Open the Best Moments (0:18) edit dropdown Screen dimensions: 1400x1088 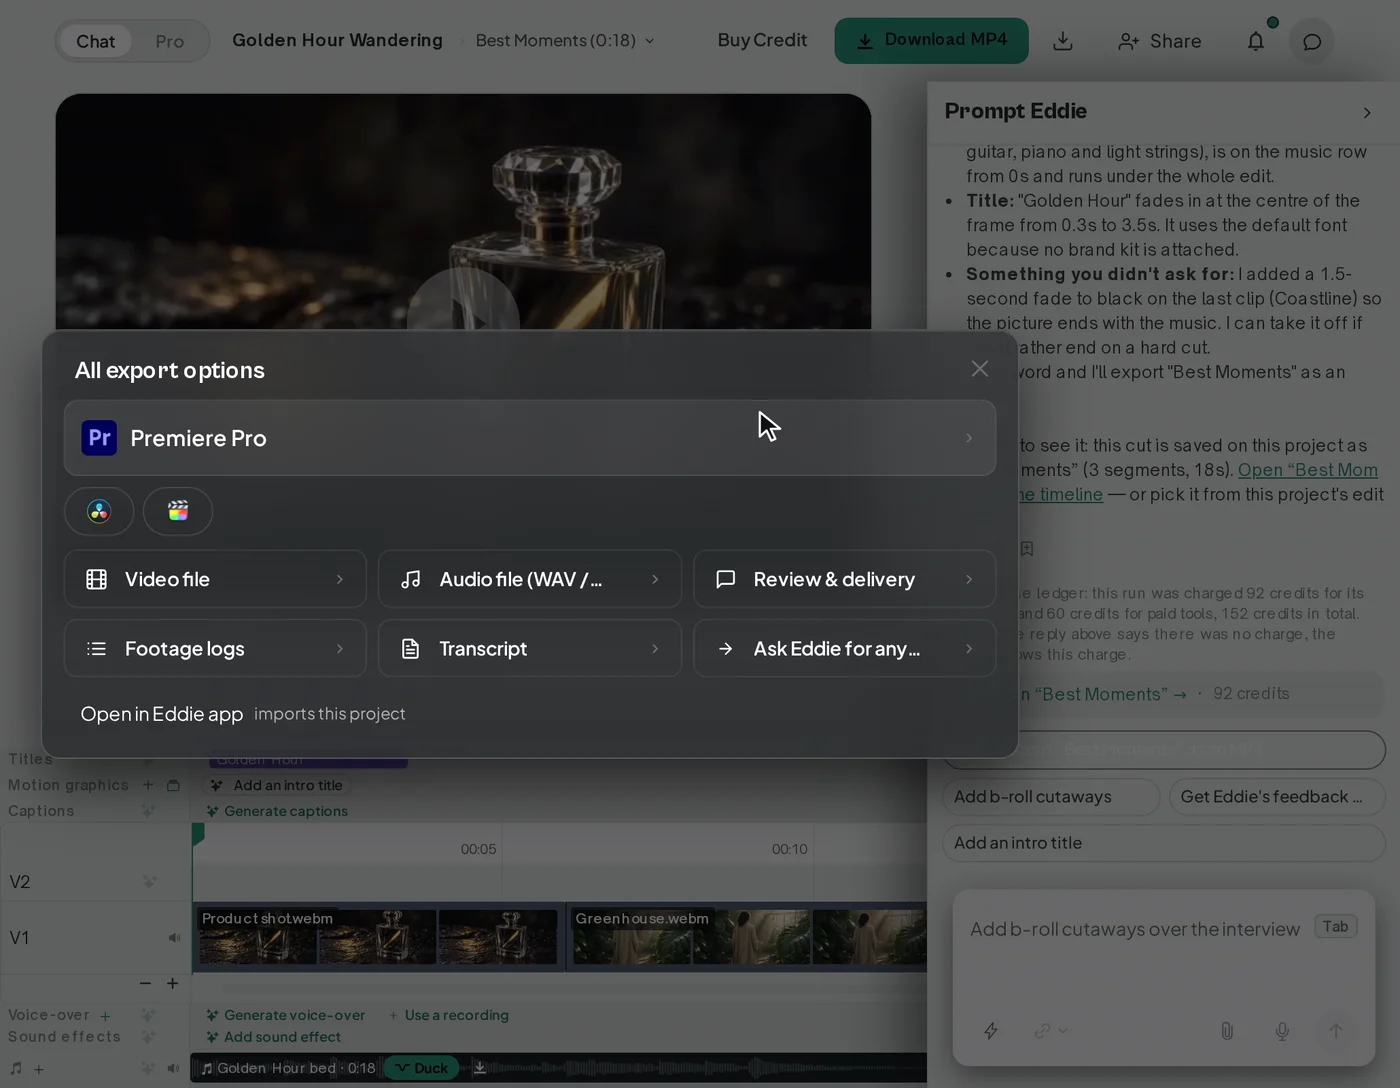(565, 40)
